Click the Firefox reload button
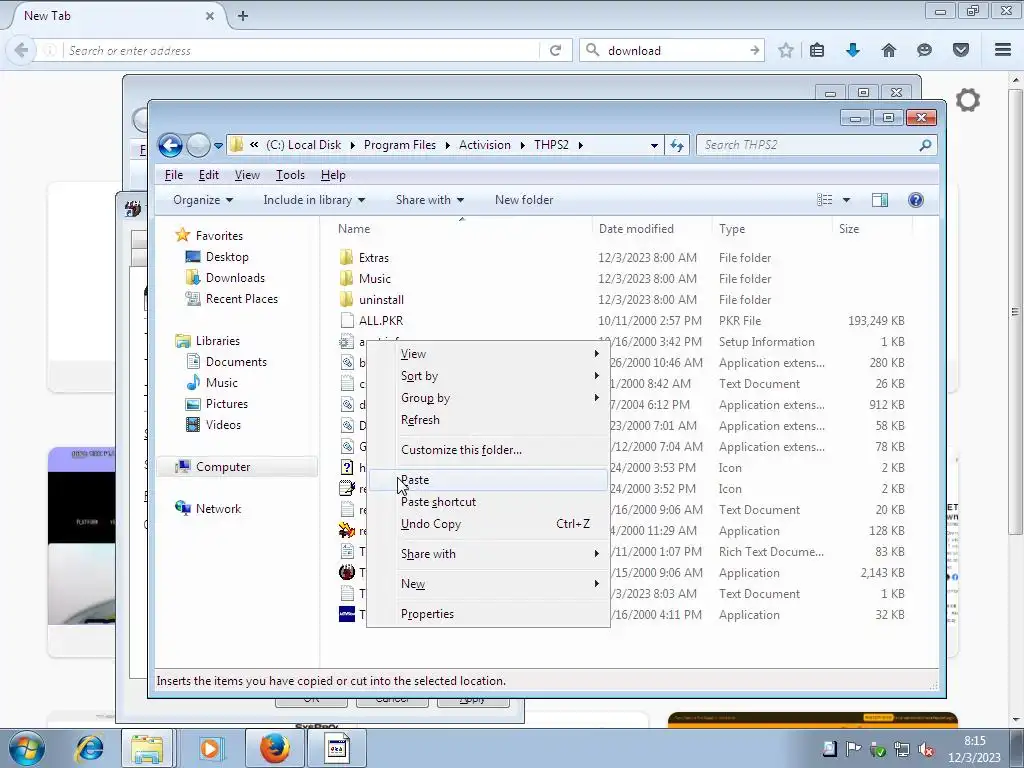Viewport: 1024px width, 768px height. [x=556, y=50]
